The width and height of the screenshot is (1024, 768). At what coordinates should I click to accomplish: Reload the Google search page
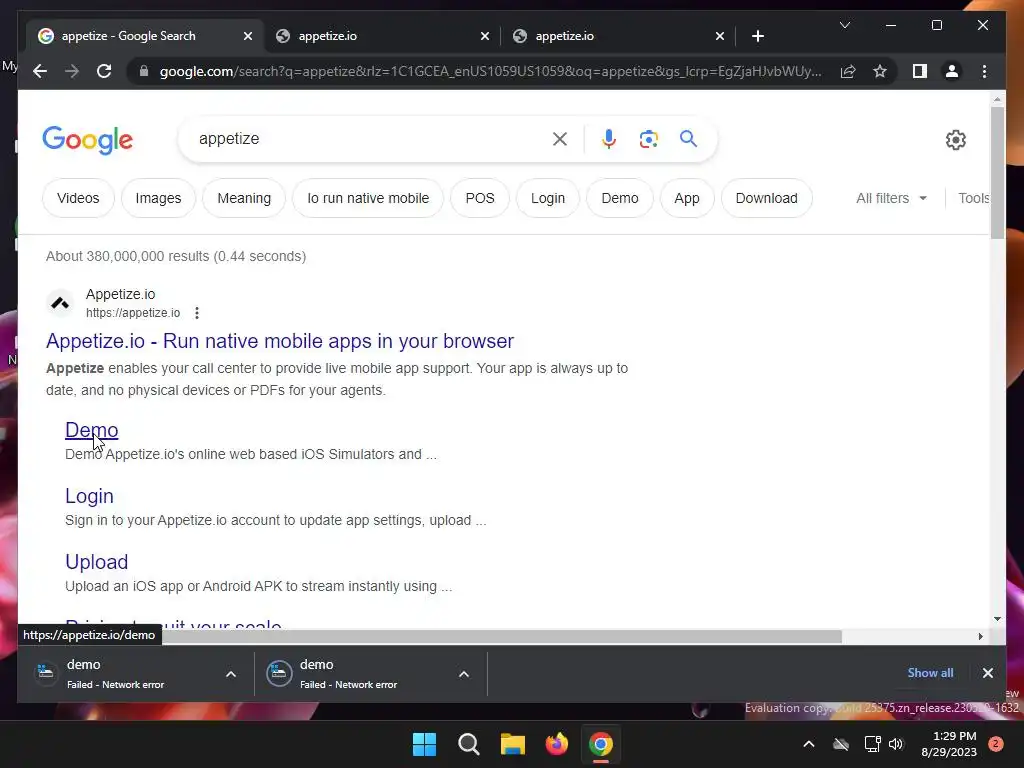(x=104, y=71)
